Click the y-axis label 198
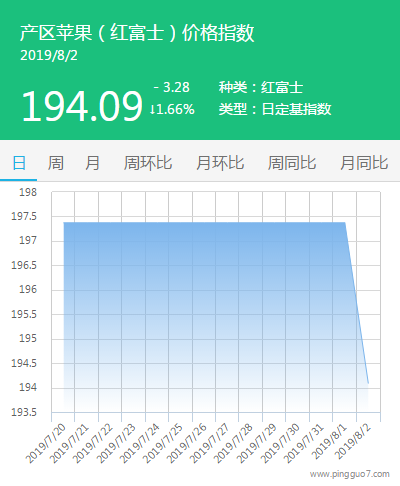Screen dimensions: 400x486 [x=28, y=192]
